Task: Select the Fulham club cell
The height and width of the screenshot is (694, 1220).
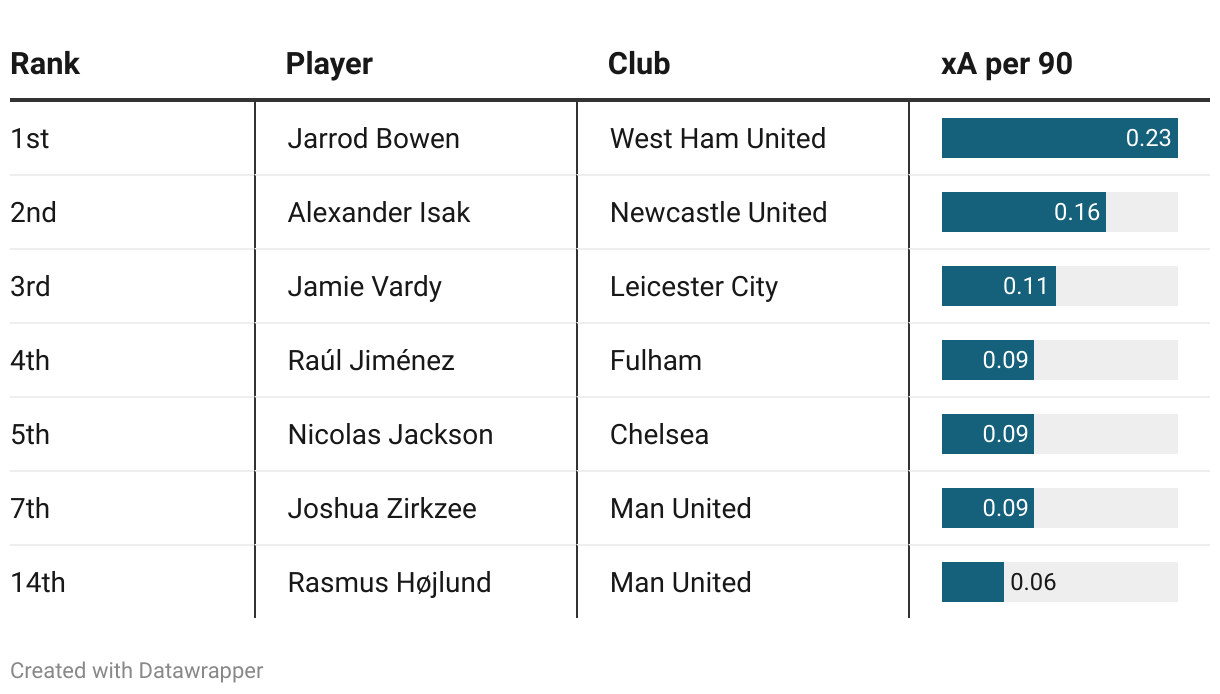Action: [x=743, y=360]
